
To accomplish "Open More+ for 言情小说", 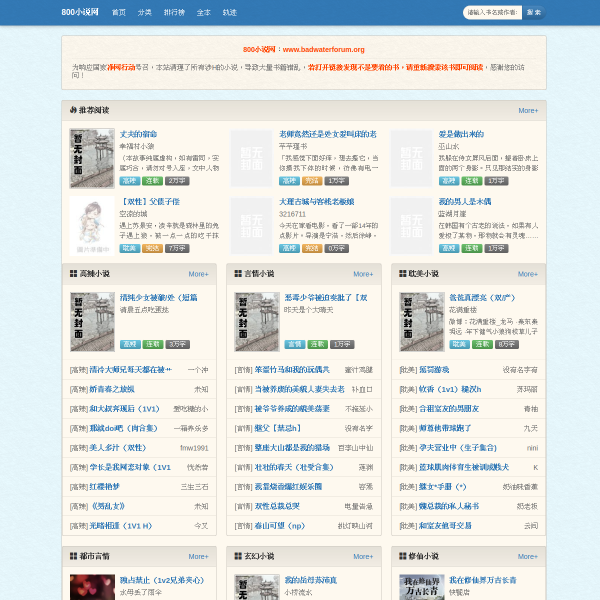I will [363, 274].
